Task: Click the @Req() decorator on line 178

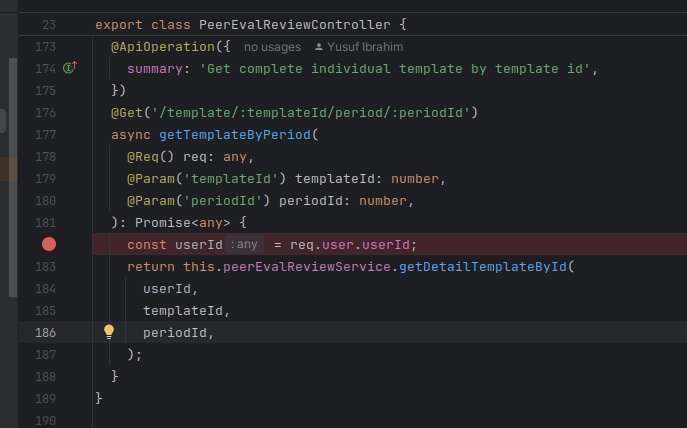Action: coord(151,157)
